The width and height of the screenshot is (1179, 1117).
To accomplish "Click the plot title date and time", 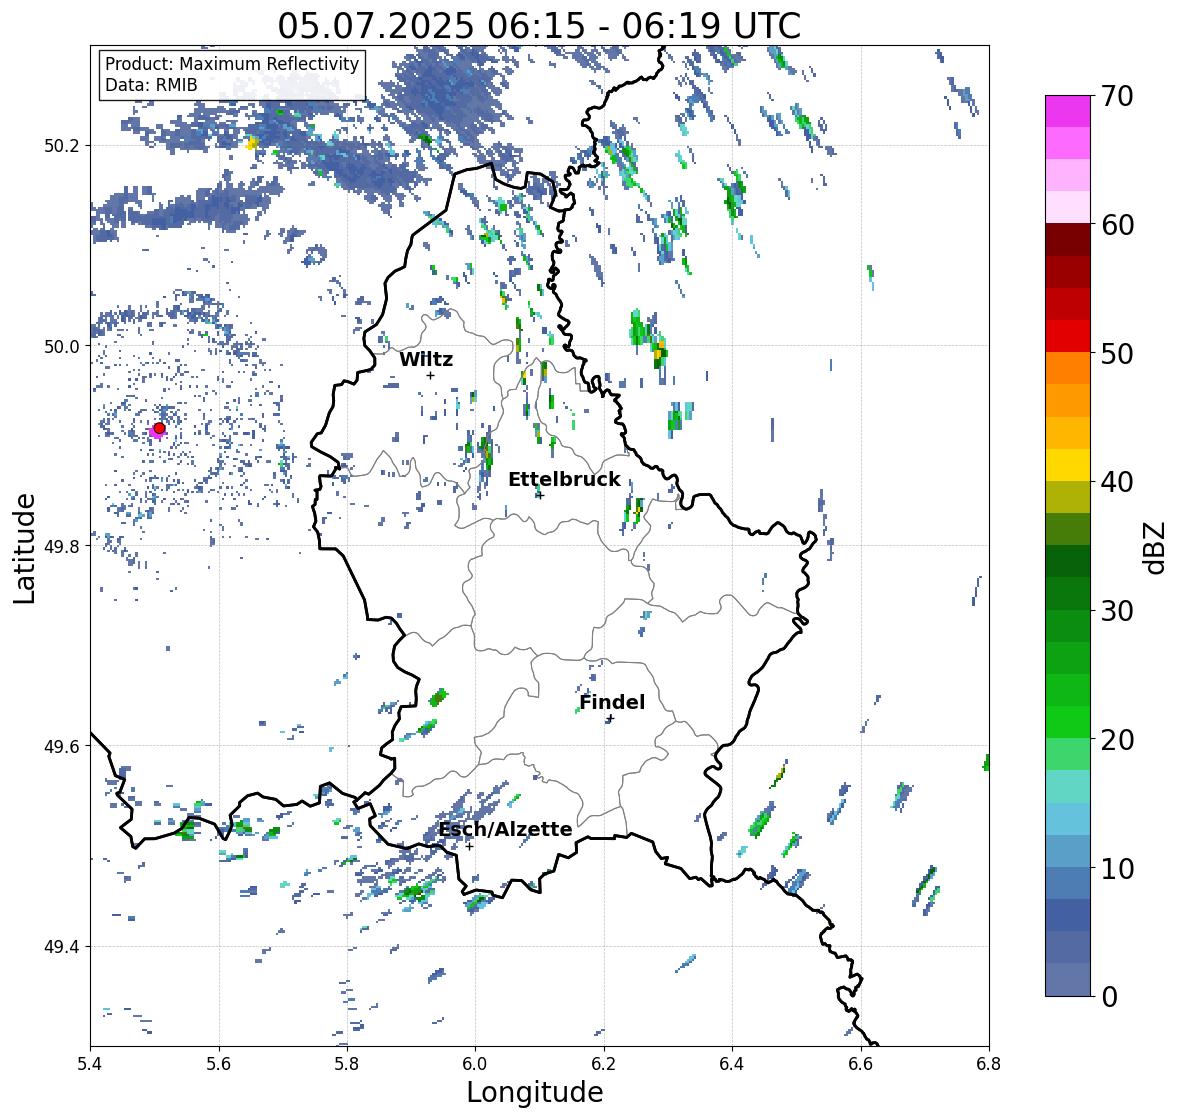I will coord(539,26).
